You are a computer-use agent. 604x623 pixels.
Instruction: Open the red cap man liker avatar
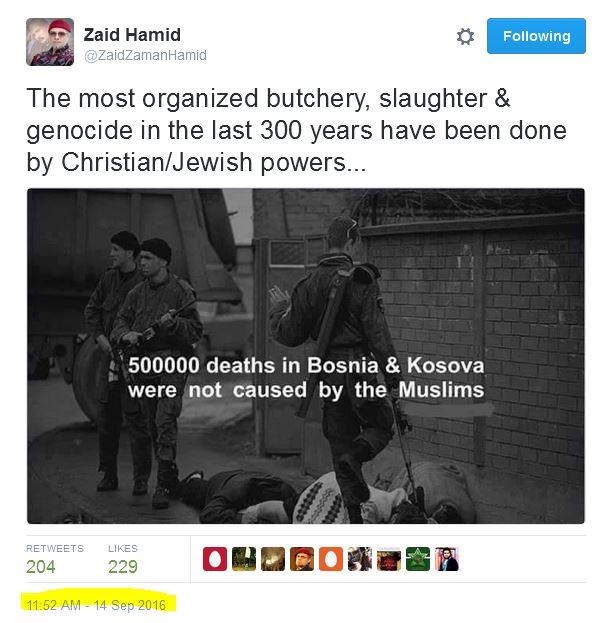click(x=302, y=559)
